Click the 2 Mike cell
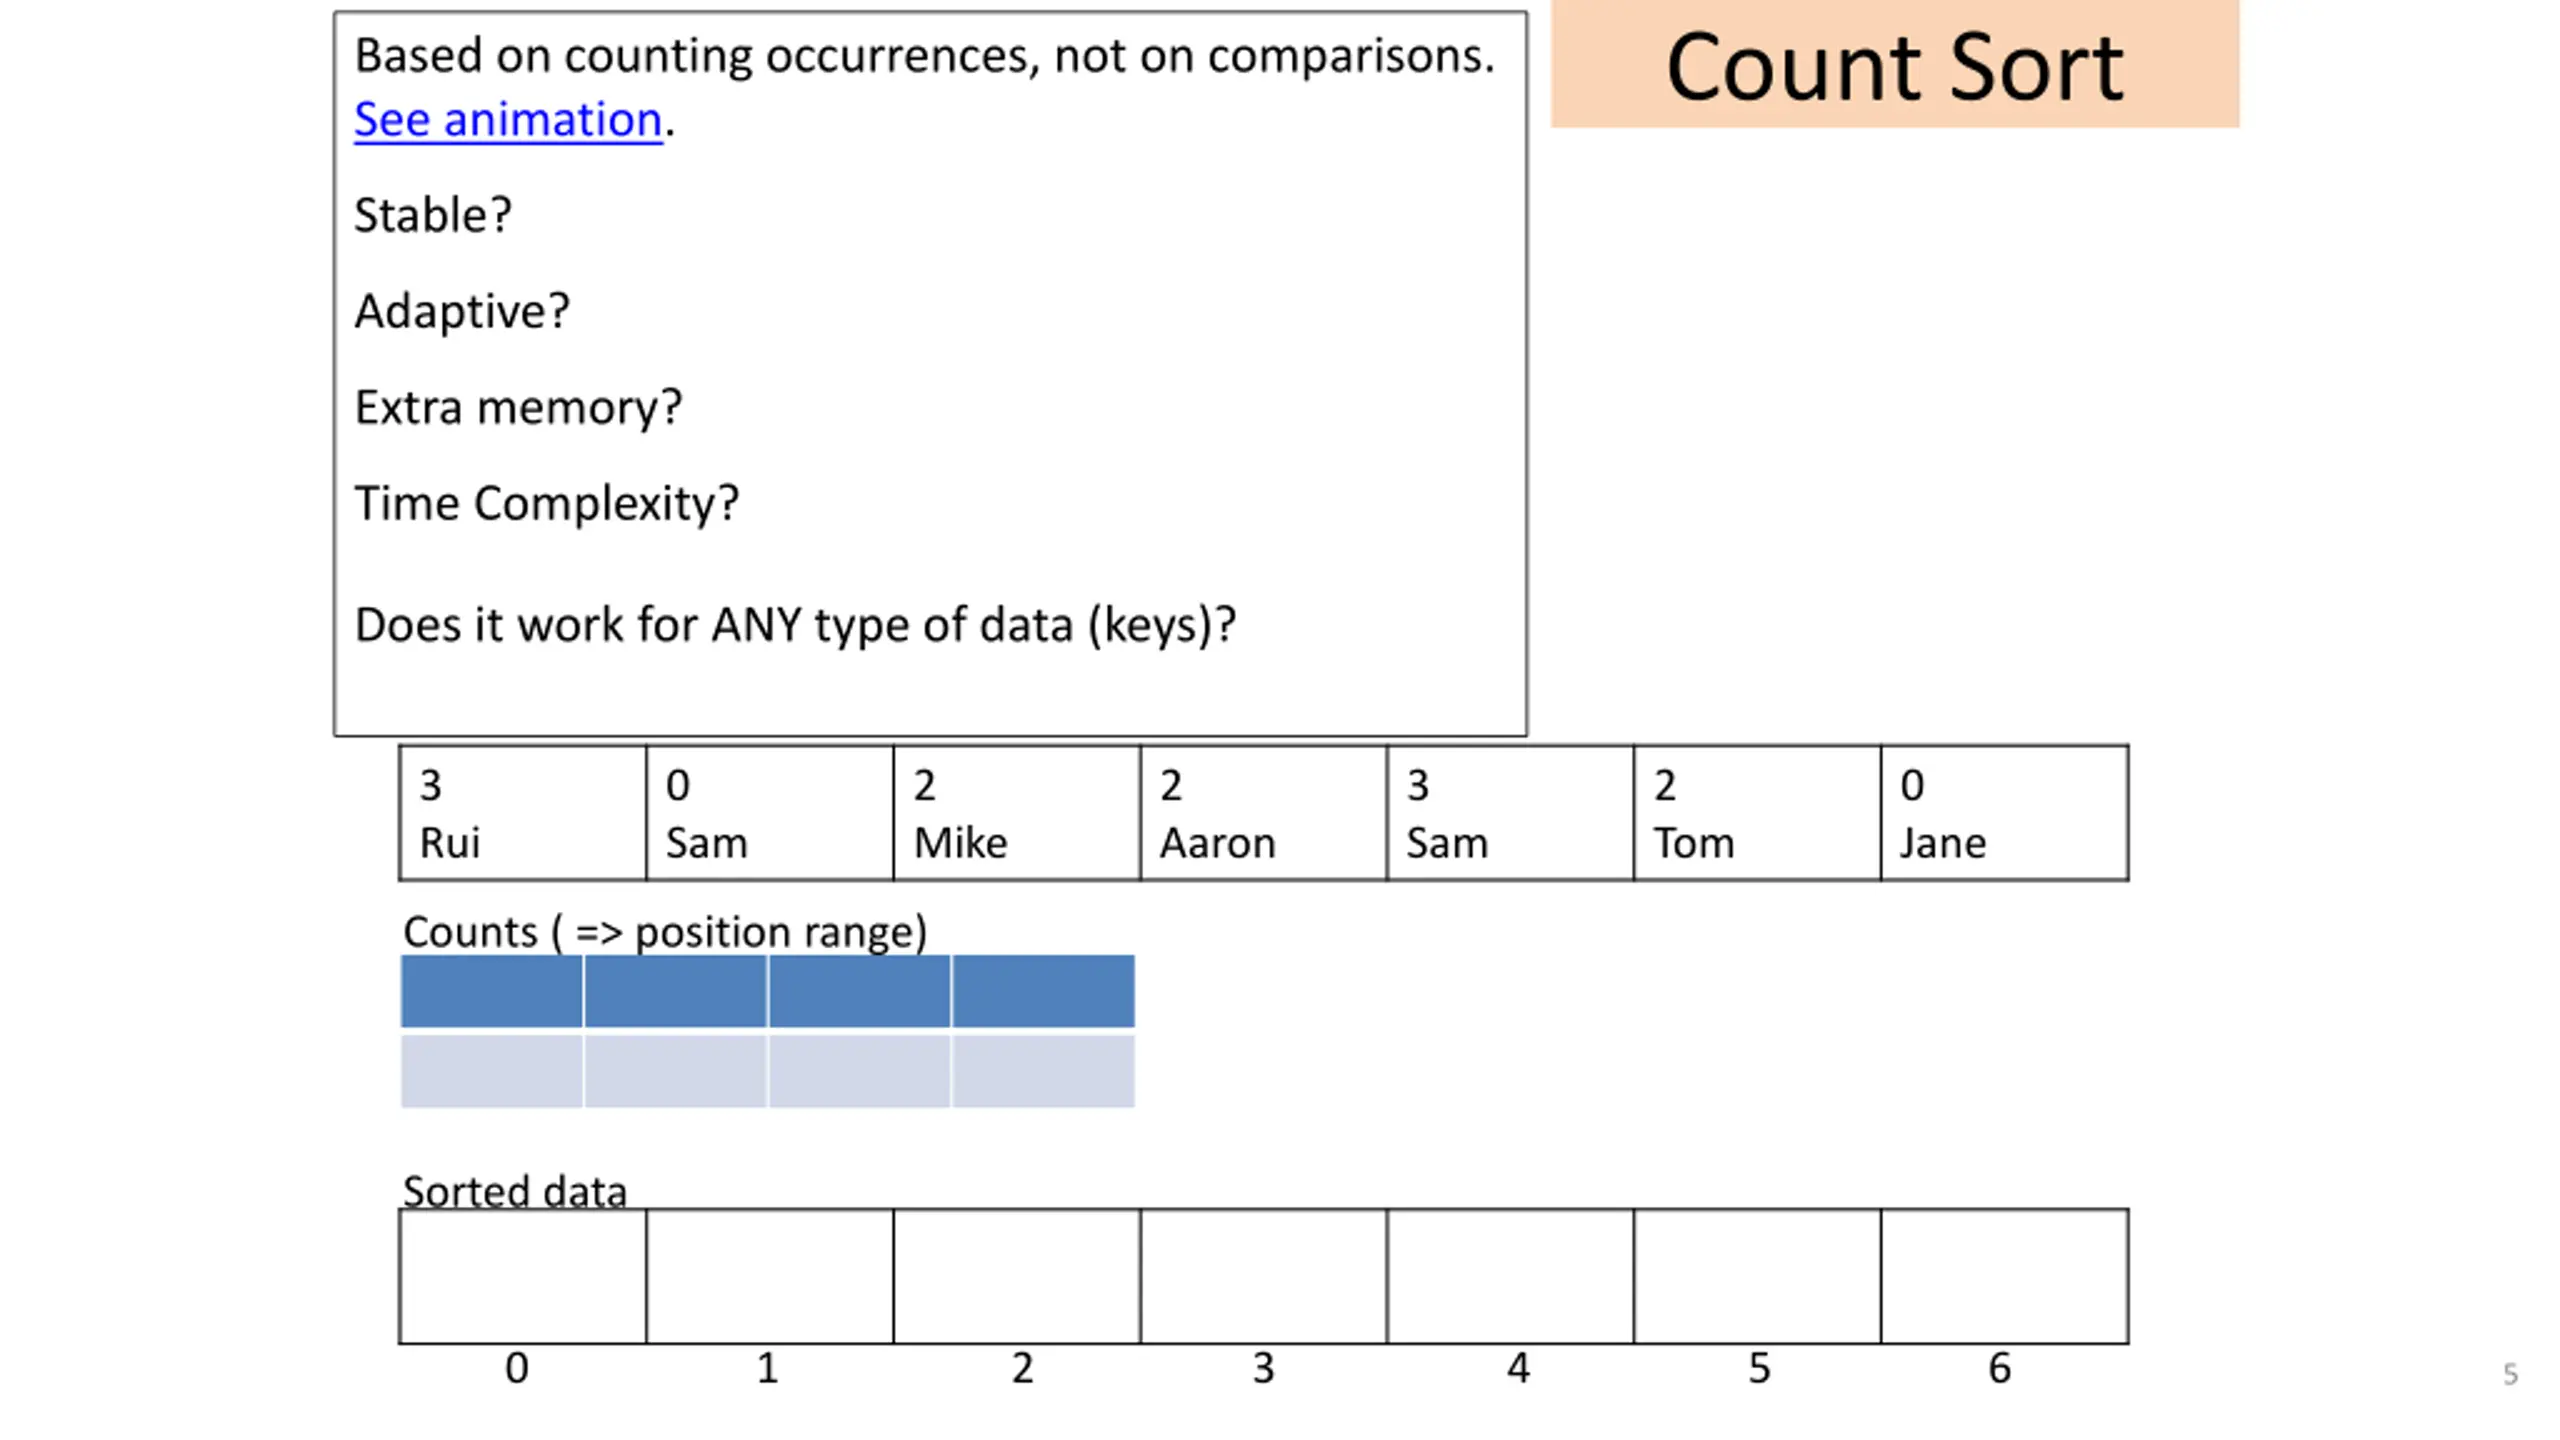This screenshot has width=2560, height=1440. 1017,813
